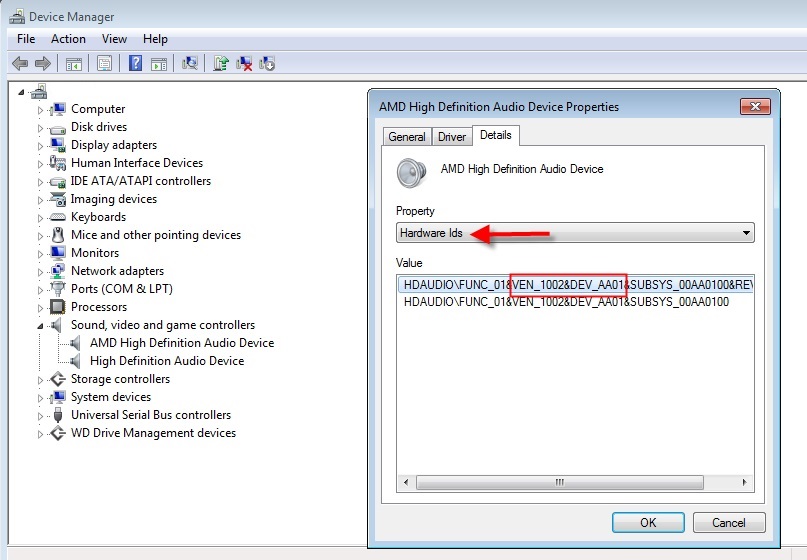Select the Details tab
This screenshot has height=560, width=807.
click(x=496, y=135)
